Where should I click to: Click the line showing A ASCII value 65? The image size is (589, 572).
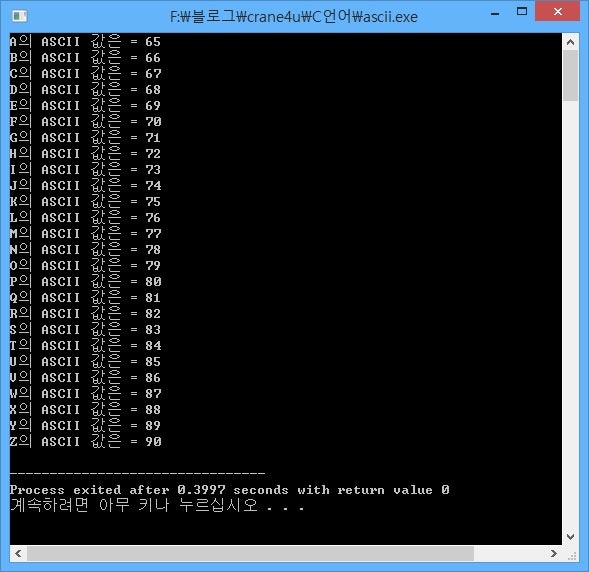point(86,41)
